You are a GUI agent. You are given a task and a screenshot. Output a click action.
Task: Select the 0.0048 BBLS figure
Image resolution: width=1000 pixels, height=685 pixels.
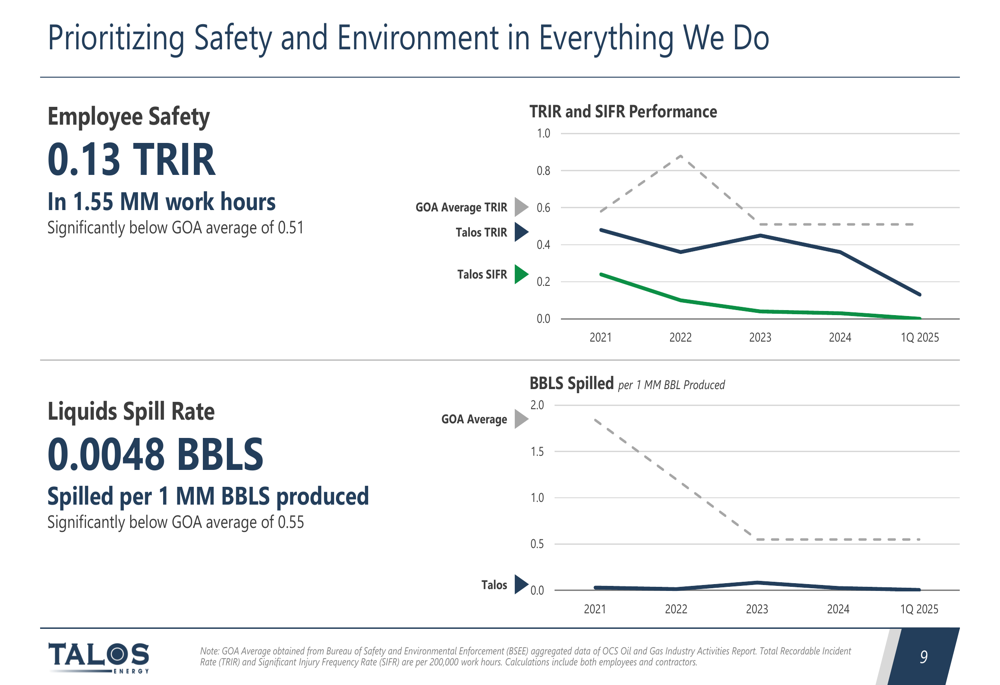pyautogui.click(x=155, y=454)
